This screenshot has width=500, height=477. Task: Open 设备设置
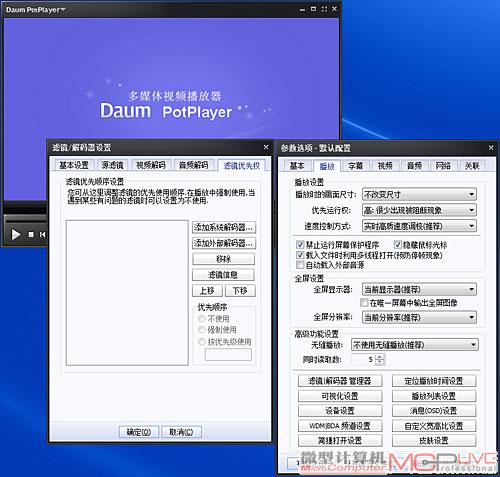tap(340, 411)
